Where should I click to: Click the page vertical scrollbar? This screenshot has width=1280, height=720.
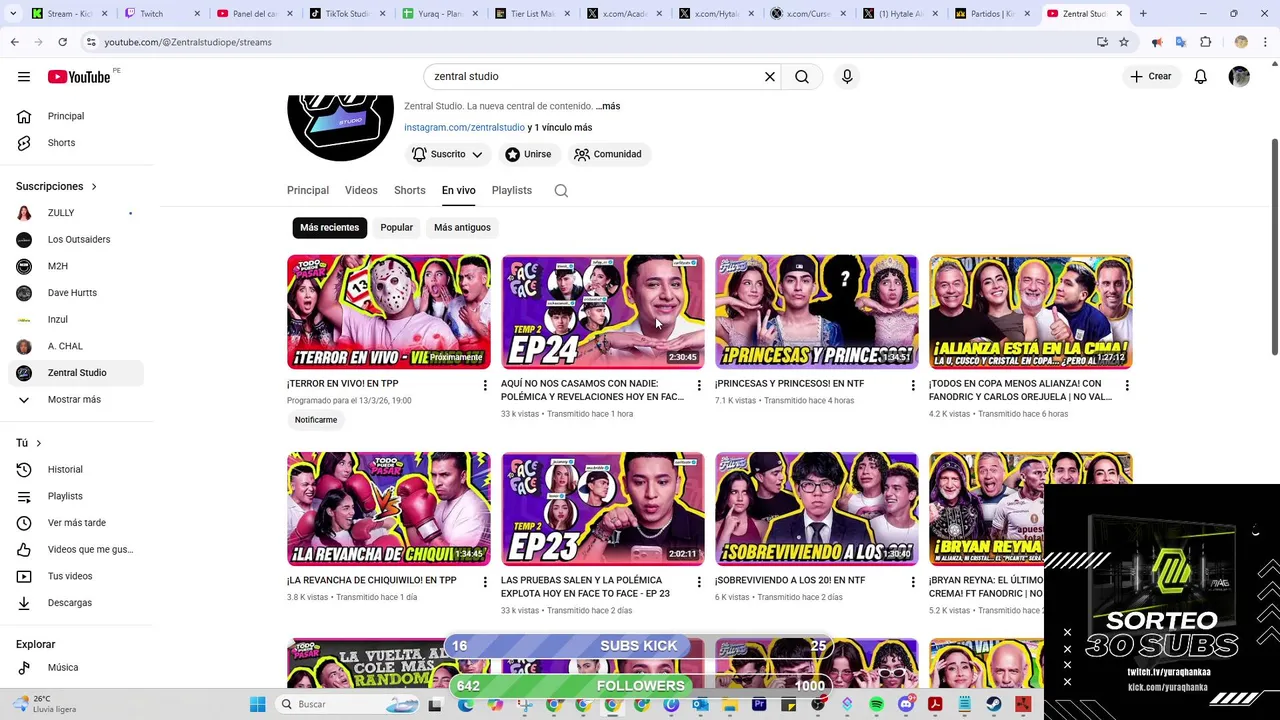(x=1274, y=245)
